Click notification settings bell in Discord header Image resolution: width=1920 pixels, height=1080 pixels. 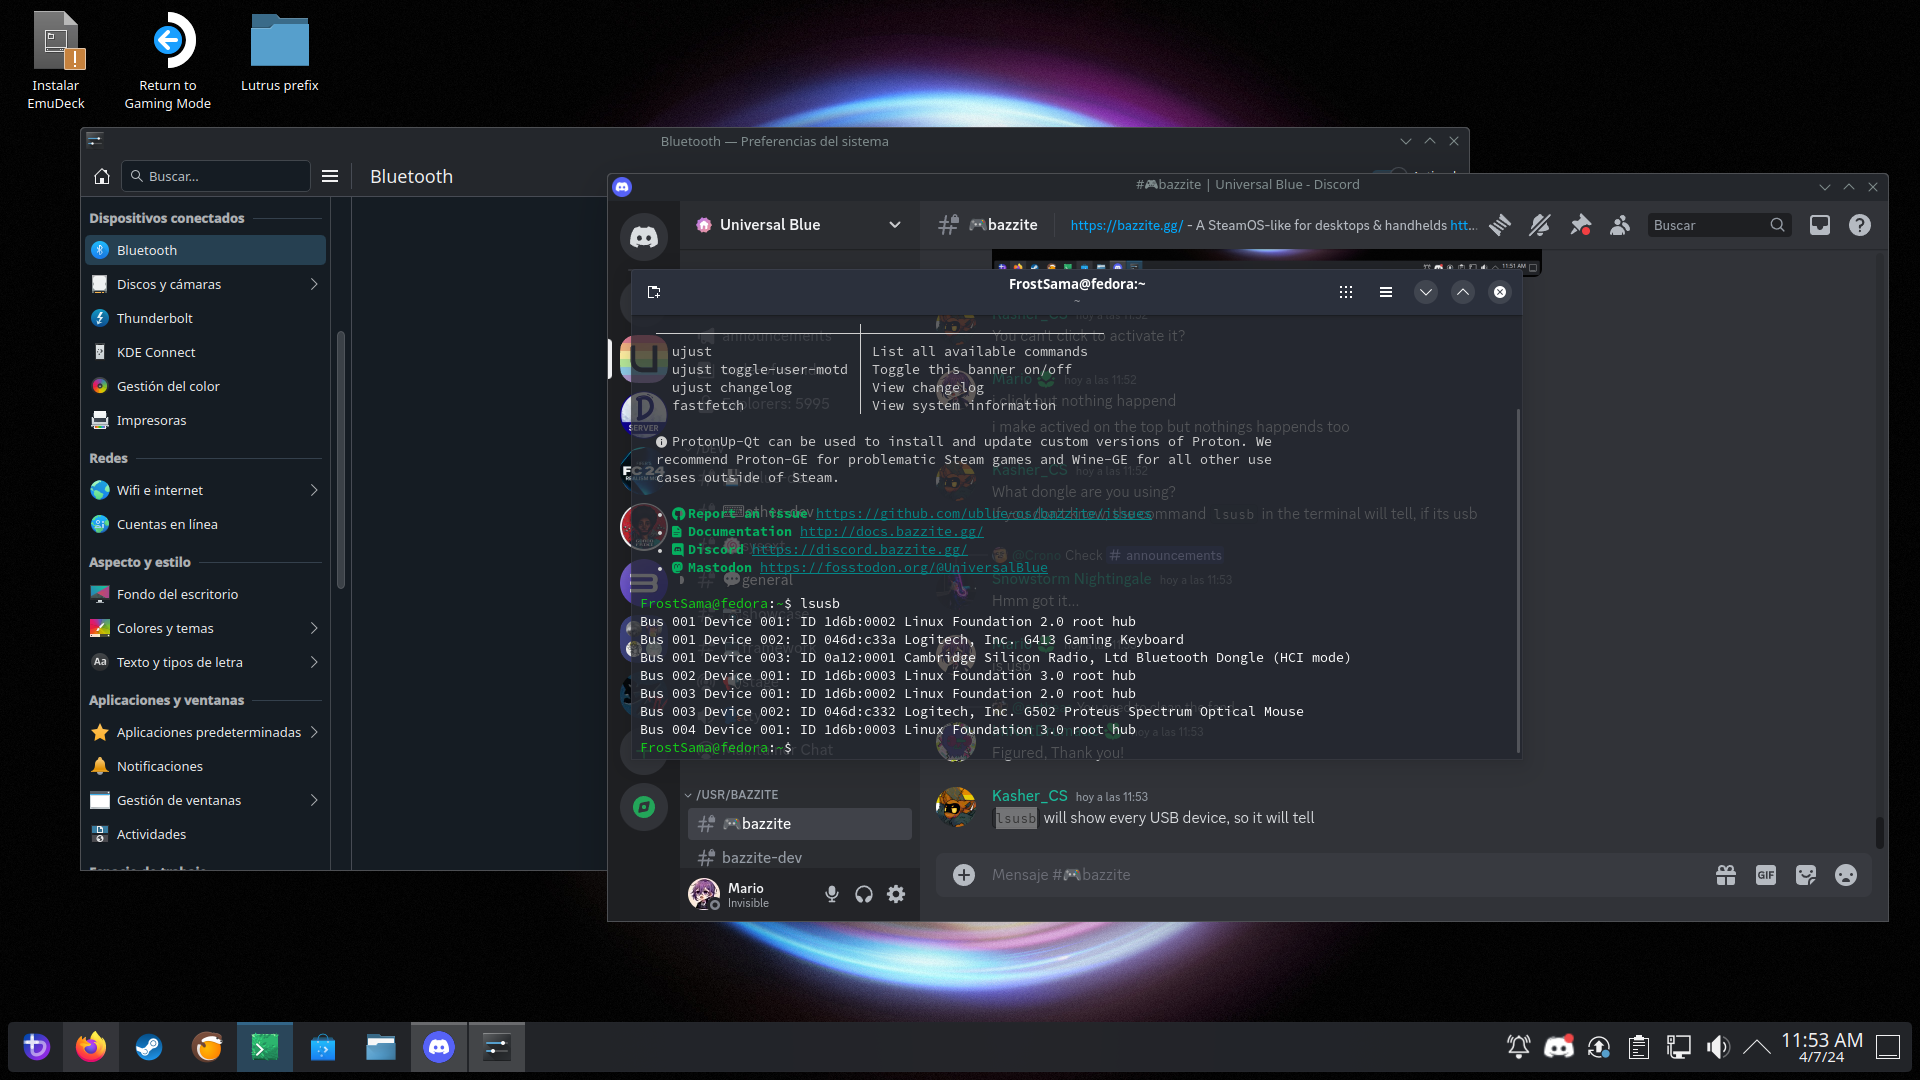coord(1539,225)
